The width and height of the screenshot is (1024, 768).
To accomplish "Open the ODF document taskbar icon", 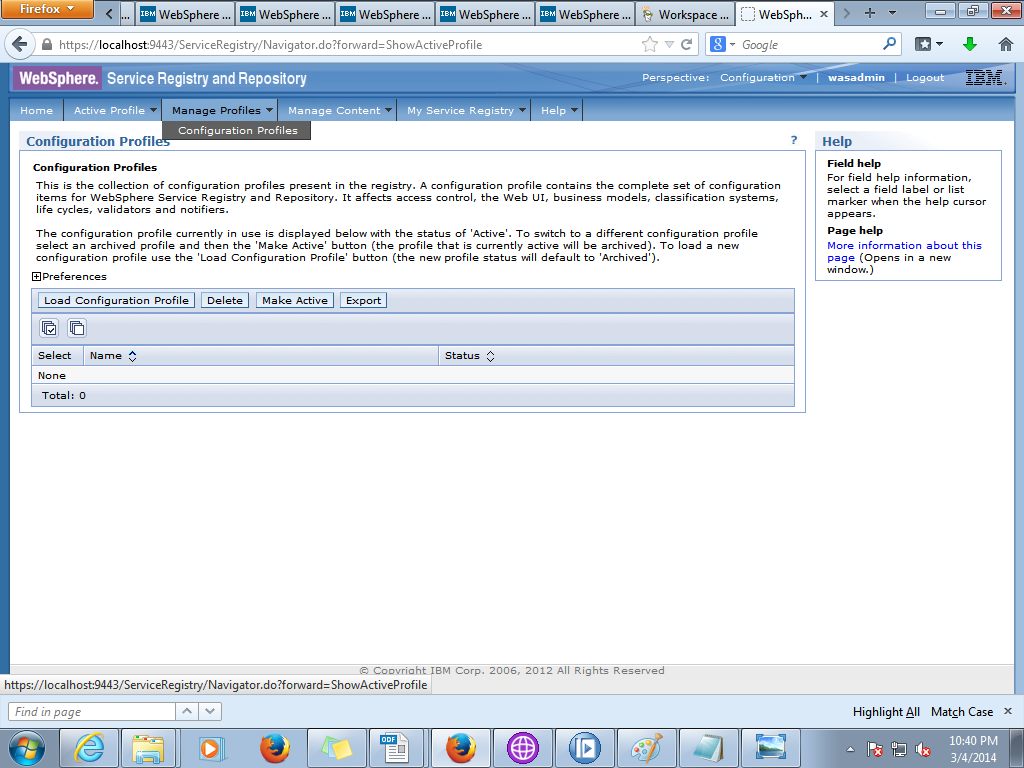I will pos(394,748).
